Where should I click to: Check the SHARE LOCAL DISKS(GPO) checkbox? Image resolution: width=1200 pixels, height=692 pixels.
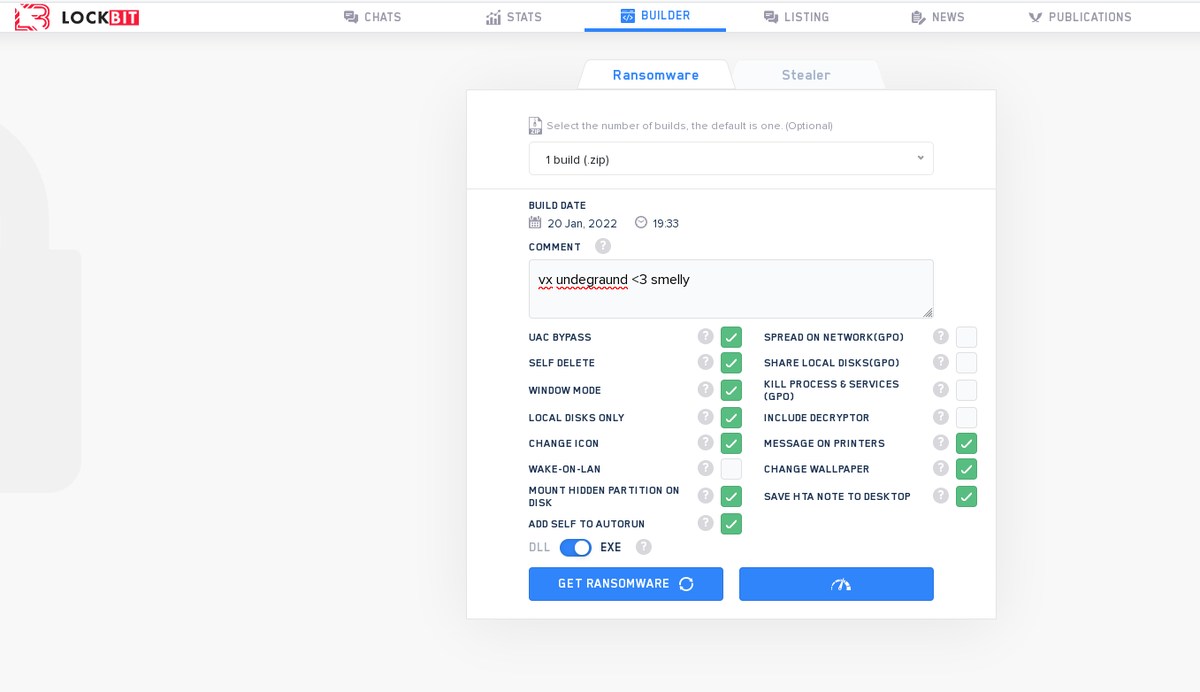click(x=966, y=363)
